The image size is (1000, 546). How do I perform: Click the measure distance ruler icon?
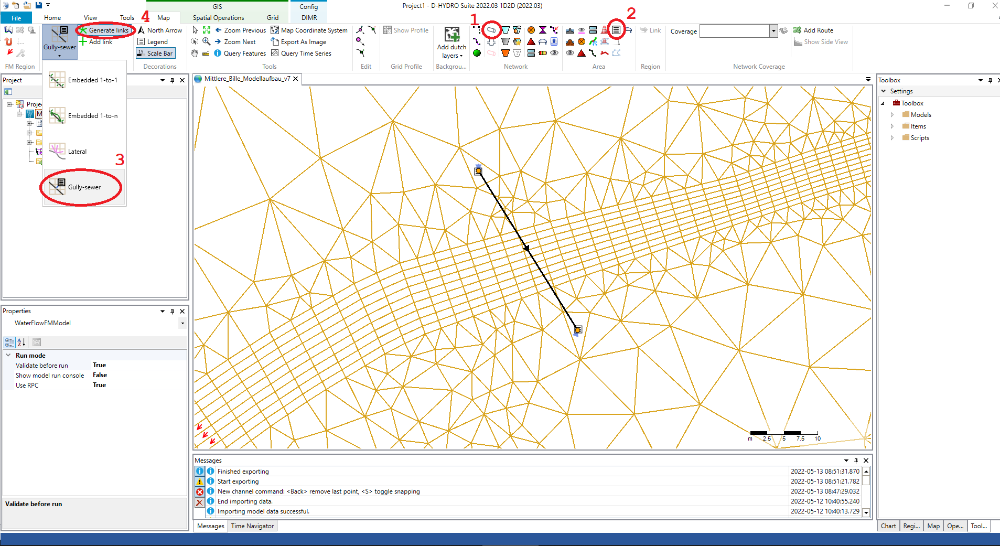coord(207,54)
